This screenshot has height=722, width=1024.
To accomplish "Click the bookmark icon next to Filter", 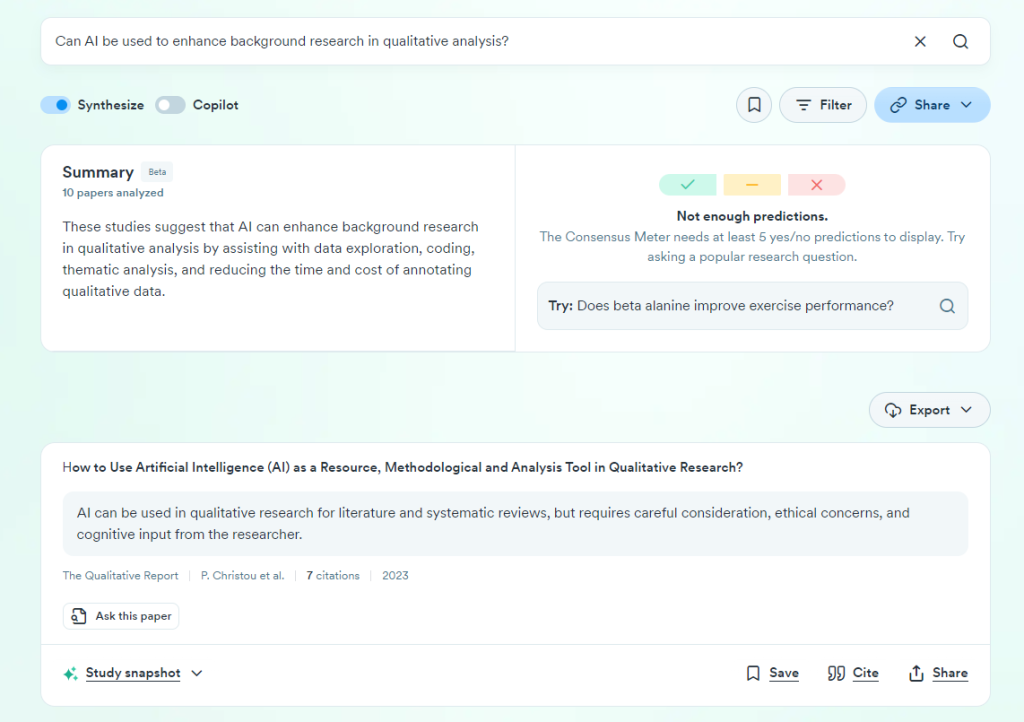I will point(754,104).
